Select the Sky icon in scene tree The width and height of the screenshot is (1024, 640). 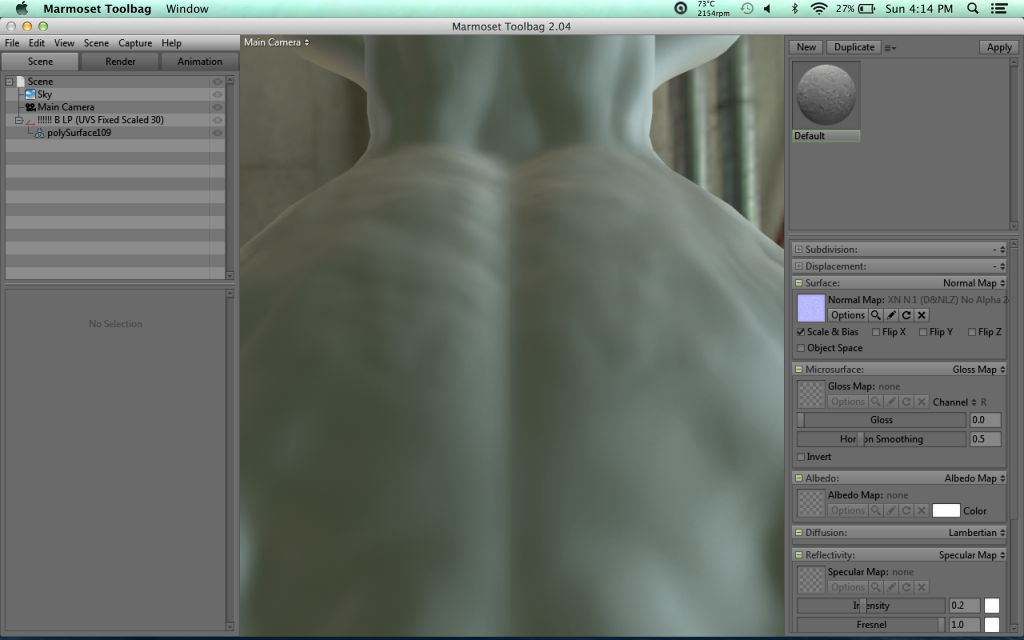coord(30,94)
